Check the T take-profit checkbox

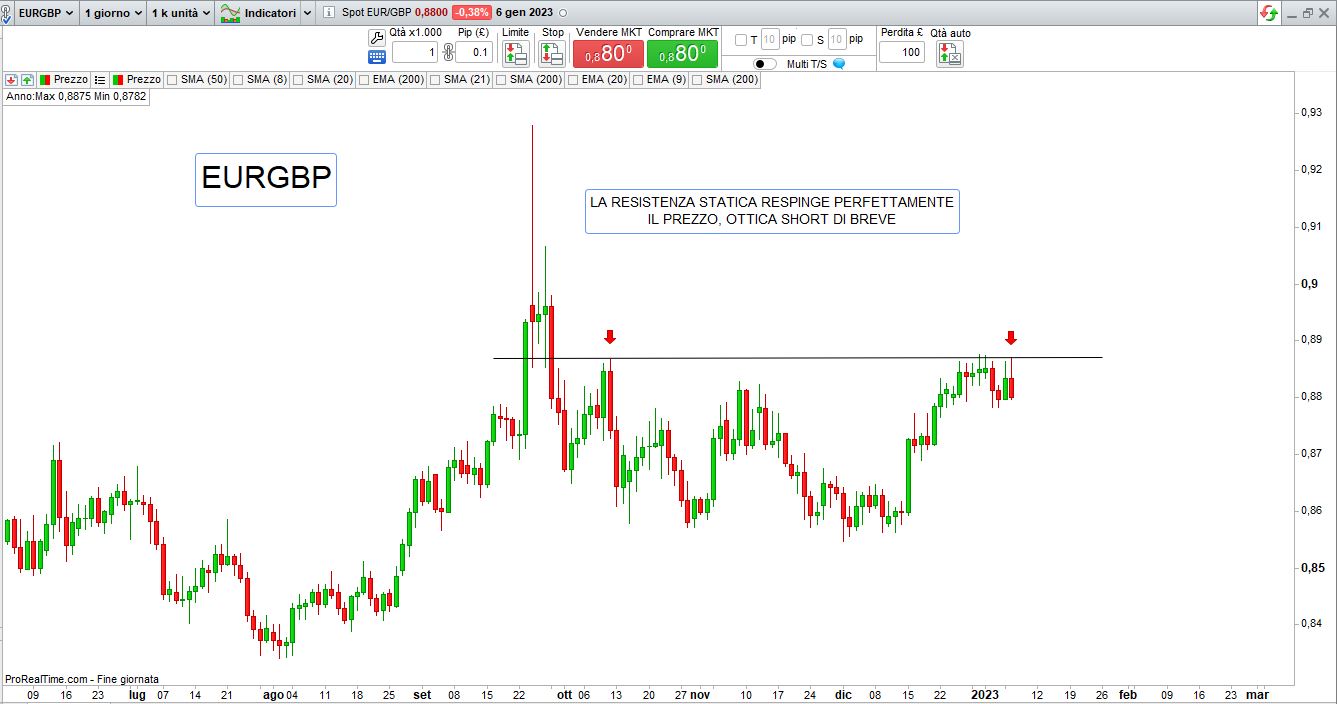click(741, 40)
